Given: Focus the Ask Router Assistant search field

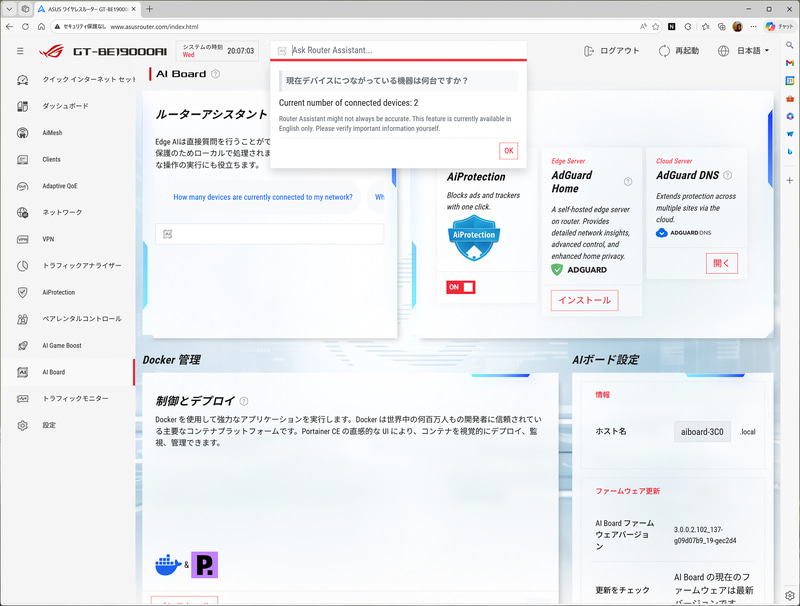Looking at the screenshot, I should click(398, 50).
